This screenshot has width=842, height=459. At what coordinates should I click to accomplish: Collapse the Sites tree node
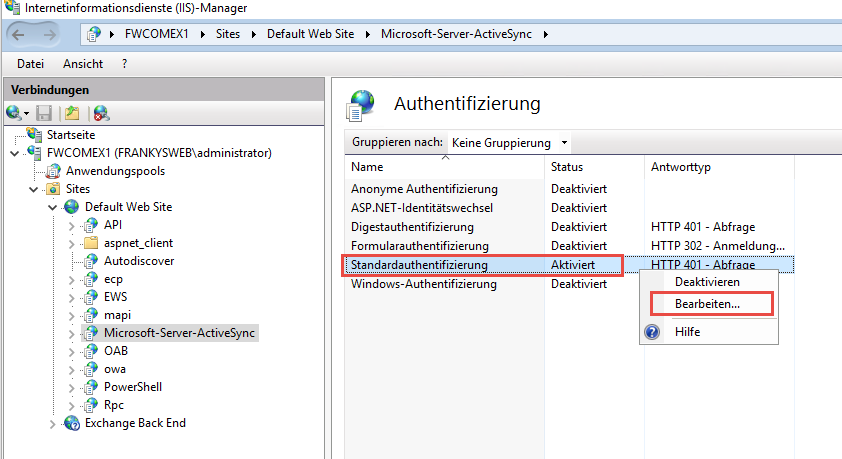[x=34, y=189]
